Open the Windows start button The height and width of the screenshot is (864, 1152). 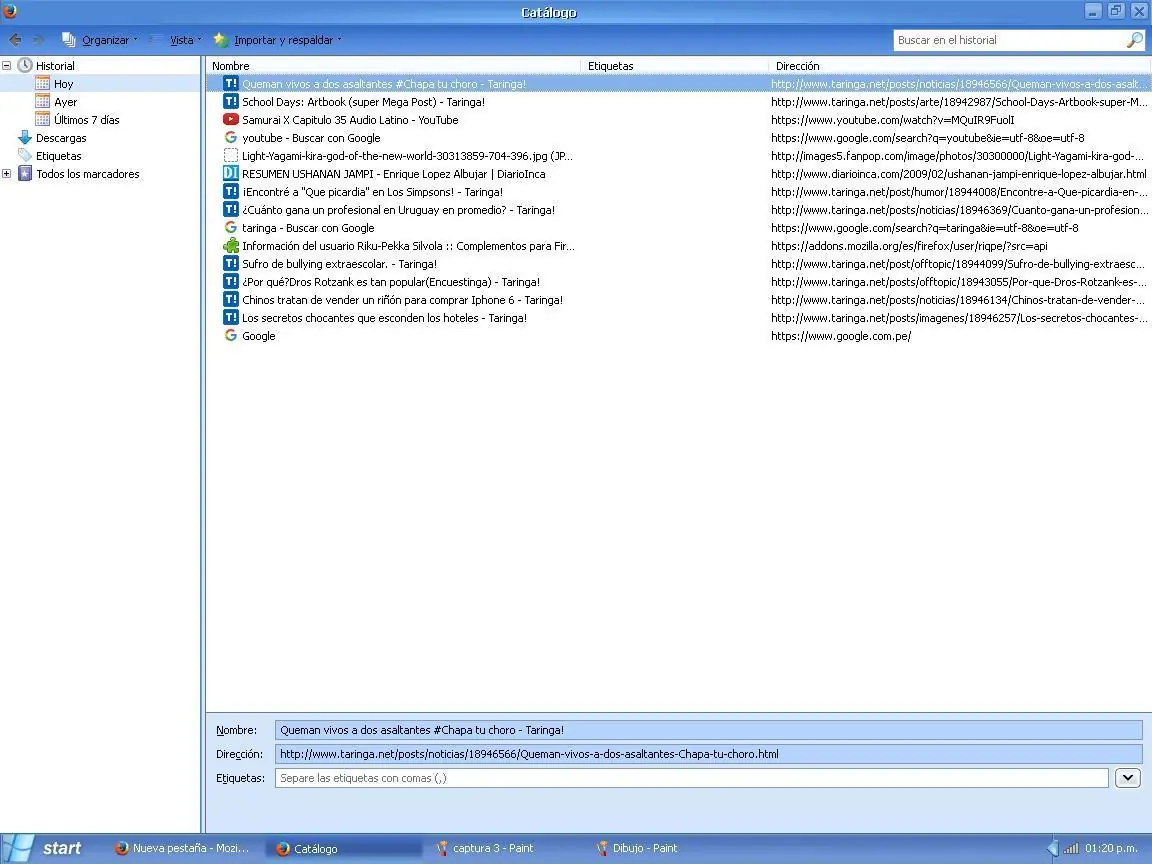point(44,849)
